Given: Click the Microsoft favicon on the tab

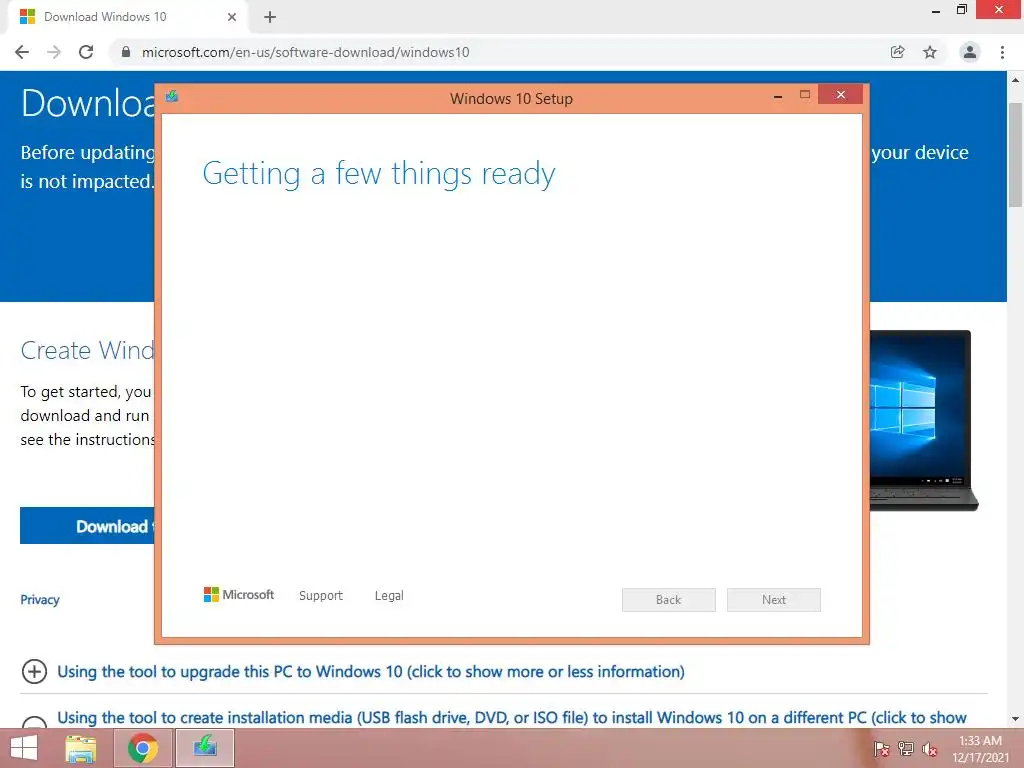Looking at the screenshot, I should pos(27,17).
